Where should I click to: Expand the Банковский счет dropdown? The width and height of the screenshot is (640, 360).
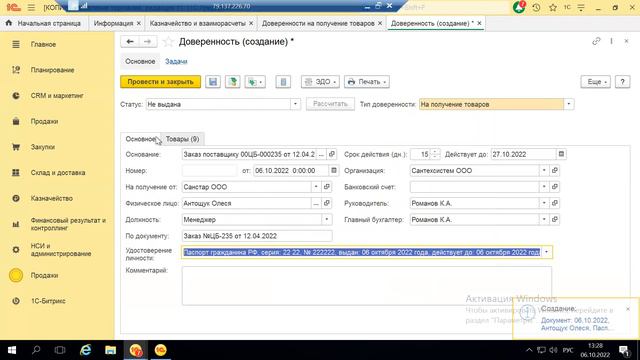tap(544, 187)
